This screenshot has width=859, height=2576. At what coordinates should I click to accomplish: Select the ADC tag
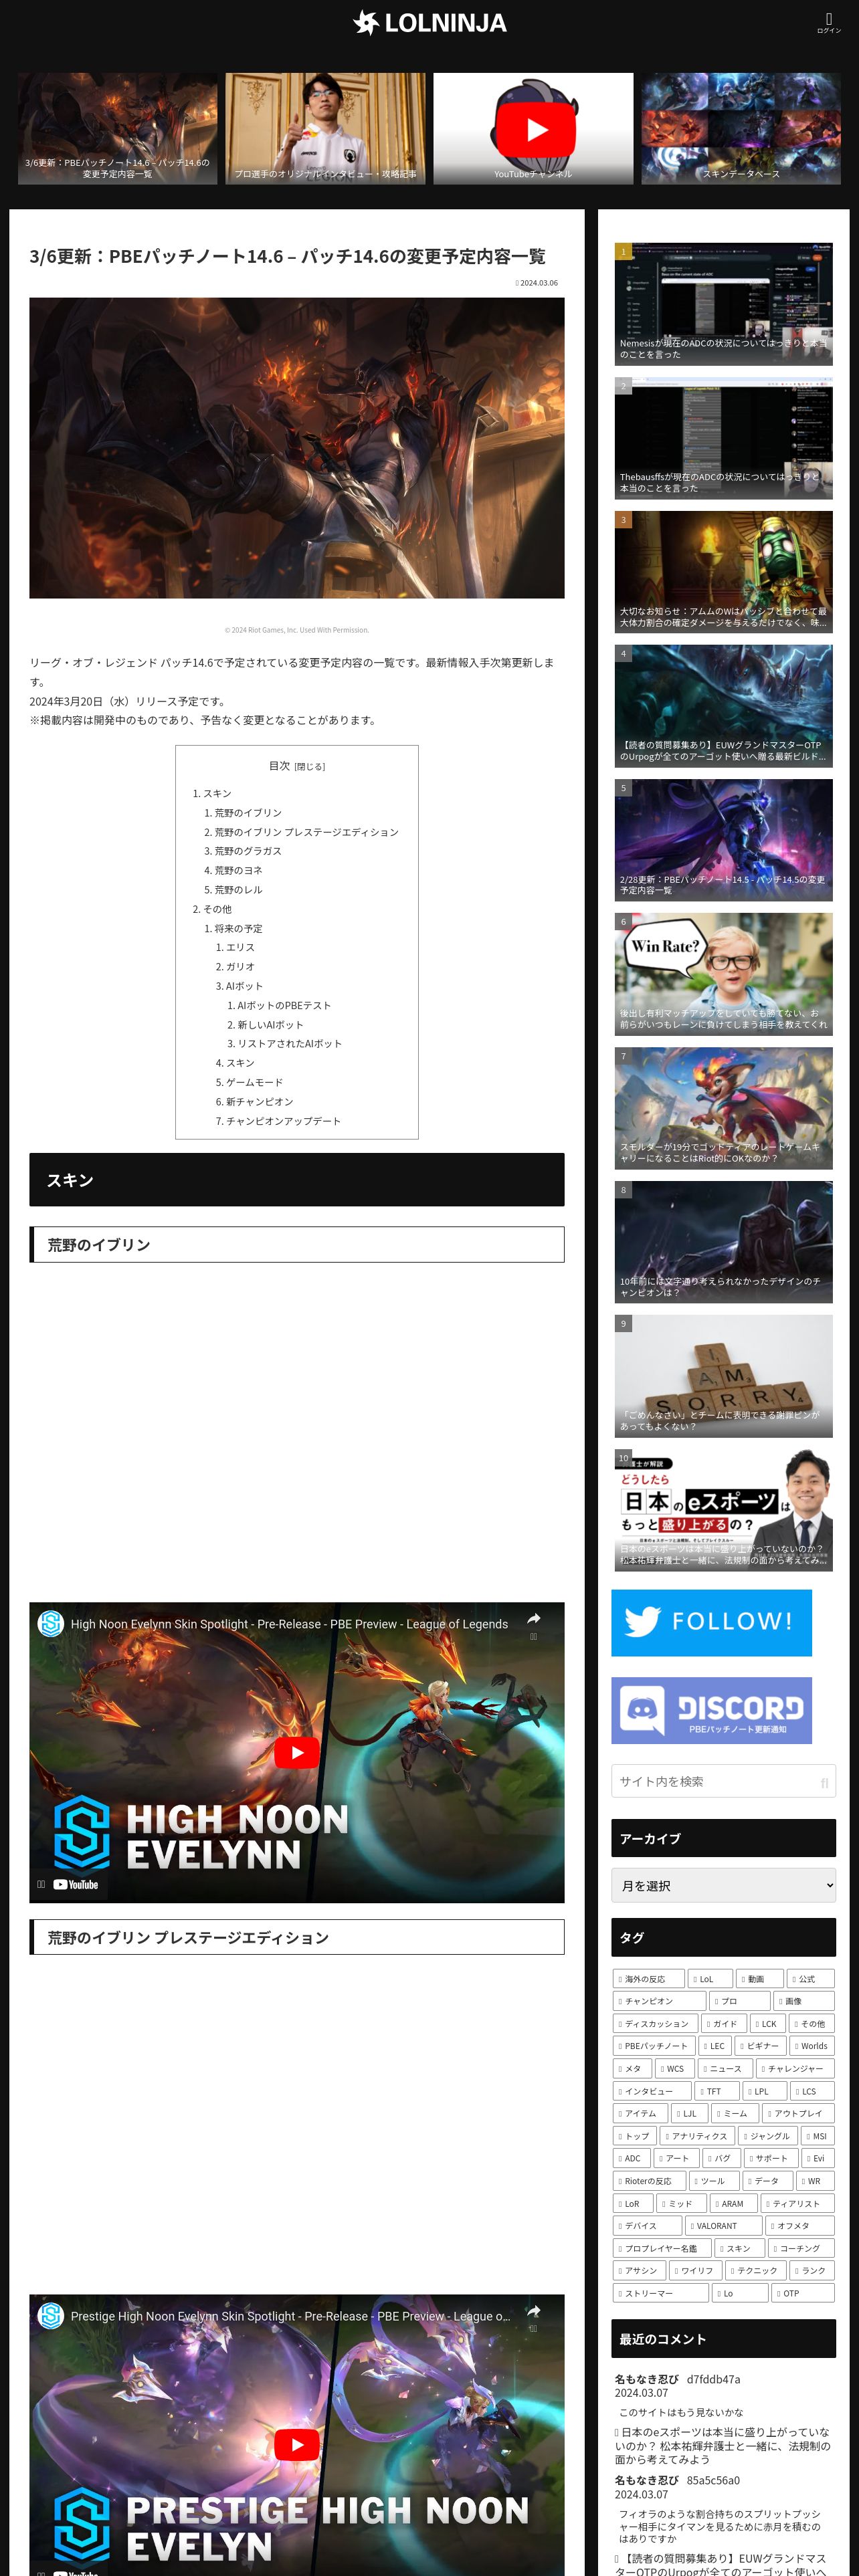click(631, 2158)
